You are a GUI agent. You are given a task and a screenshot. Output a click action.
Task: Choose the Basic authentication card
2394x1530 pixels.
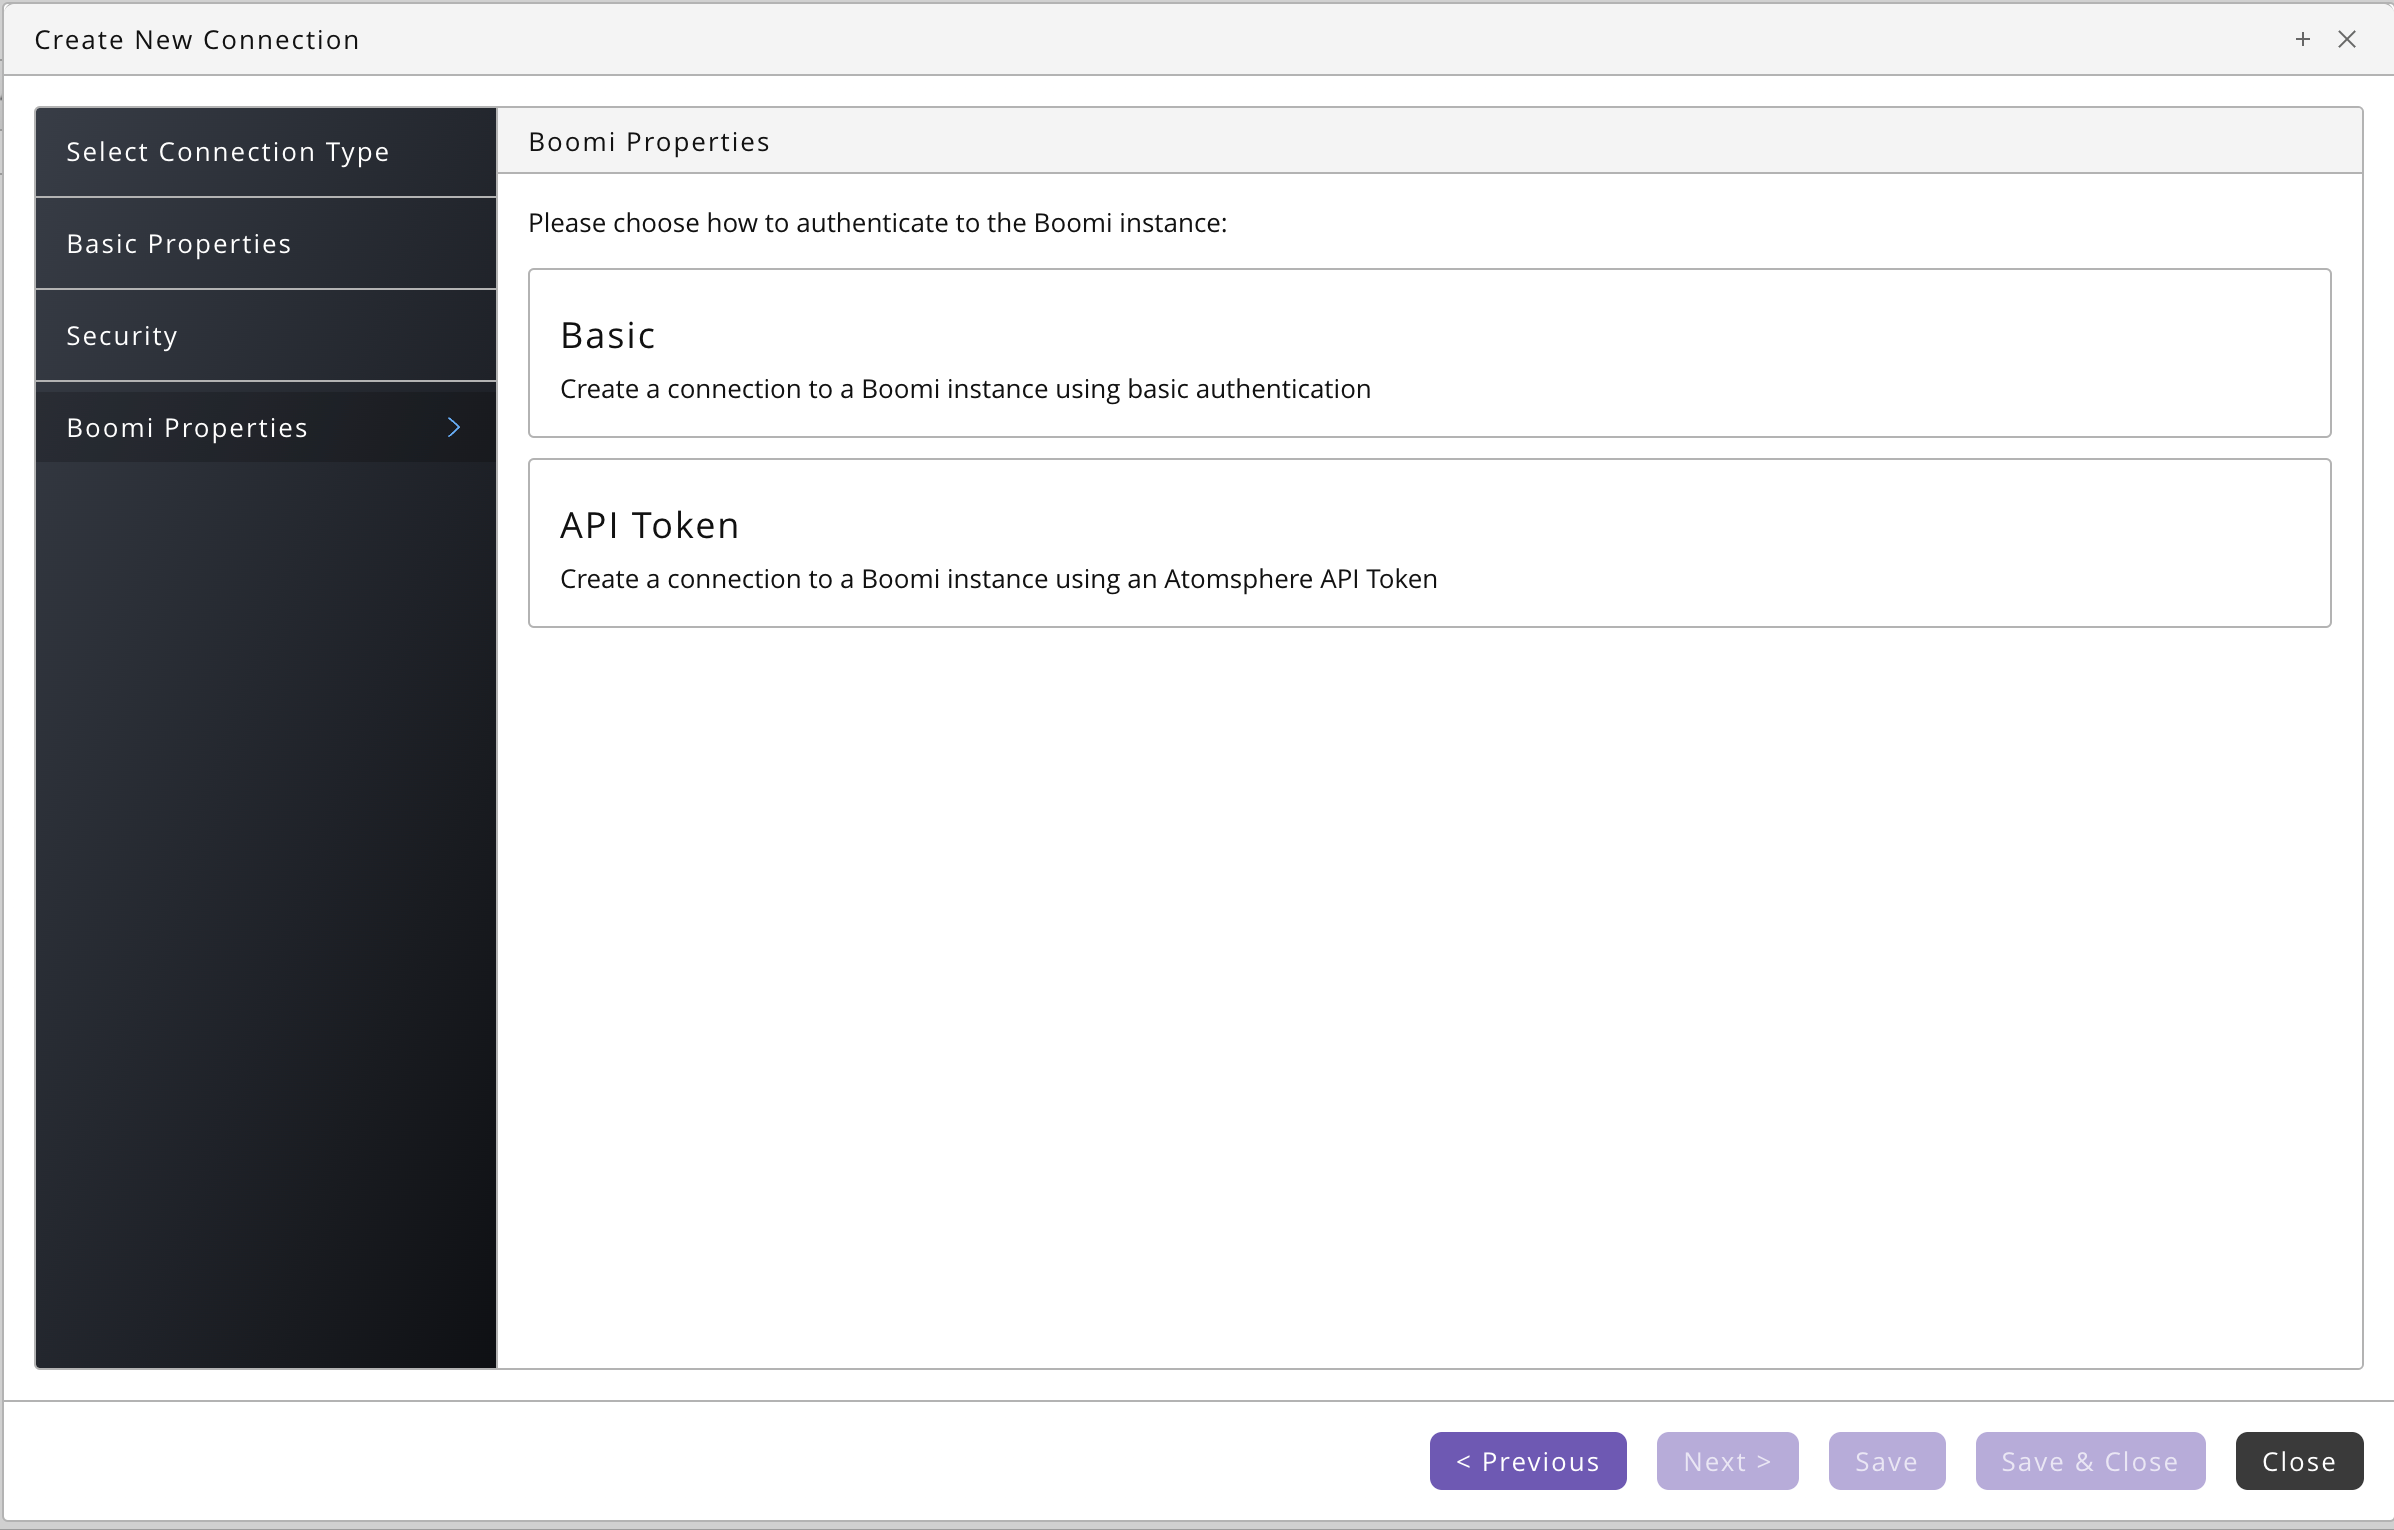coord(1429,353)
